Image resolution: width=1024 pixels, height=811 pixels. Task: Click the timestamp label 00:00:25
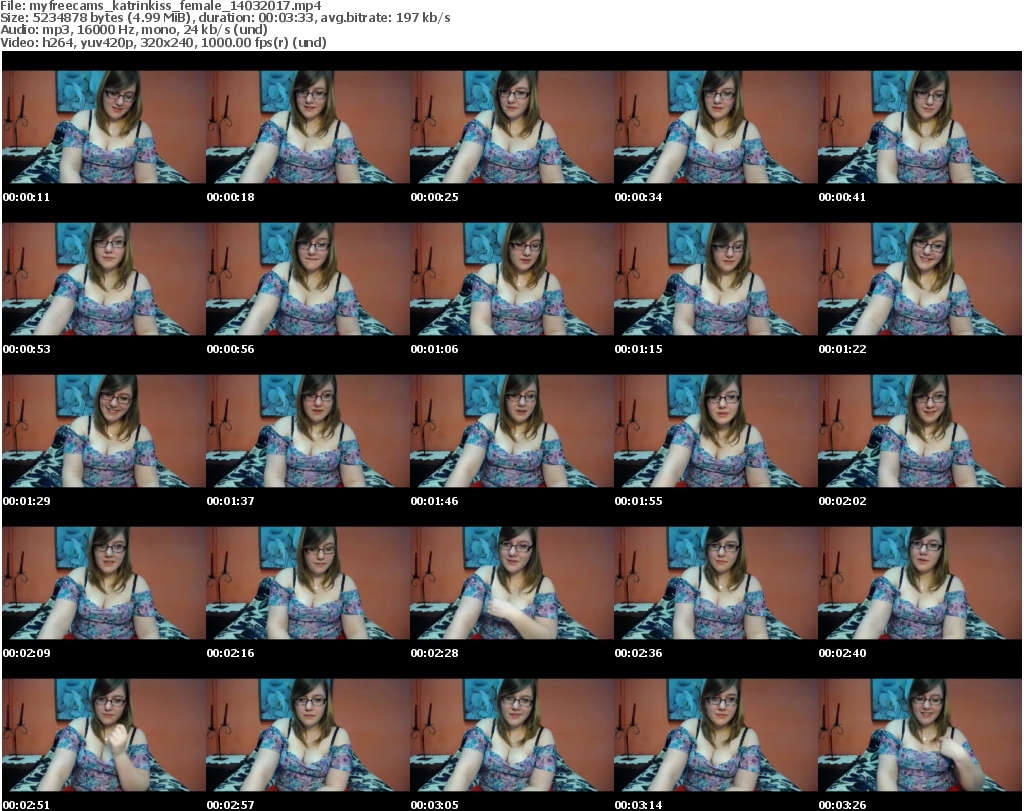tap(434, 197)
